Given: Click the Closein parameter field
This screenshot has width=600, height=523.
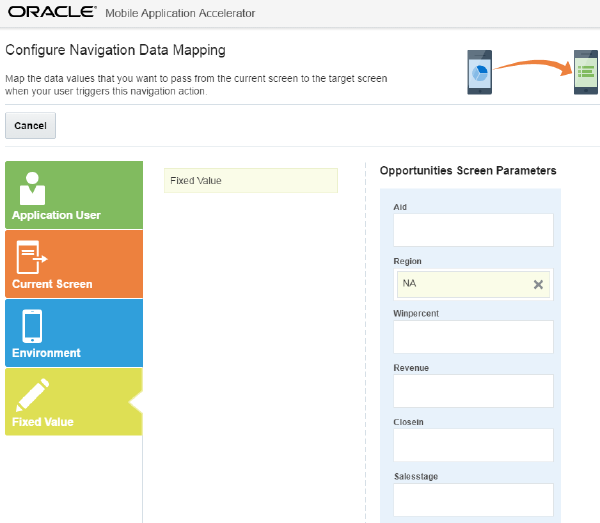Looking at the screenshot, I should [x=473, y=445].
